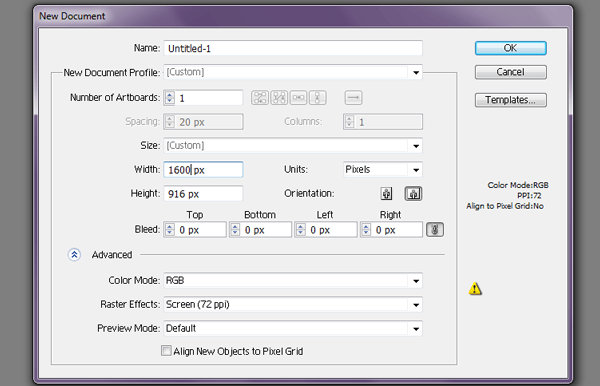Click the Color Mode:RGB summary text
600x386 pixels.
click(518, 185)
